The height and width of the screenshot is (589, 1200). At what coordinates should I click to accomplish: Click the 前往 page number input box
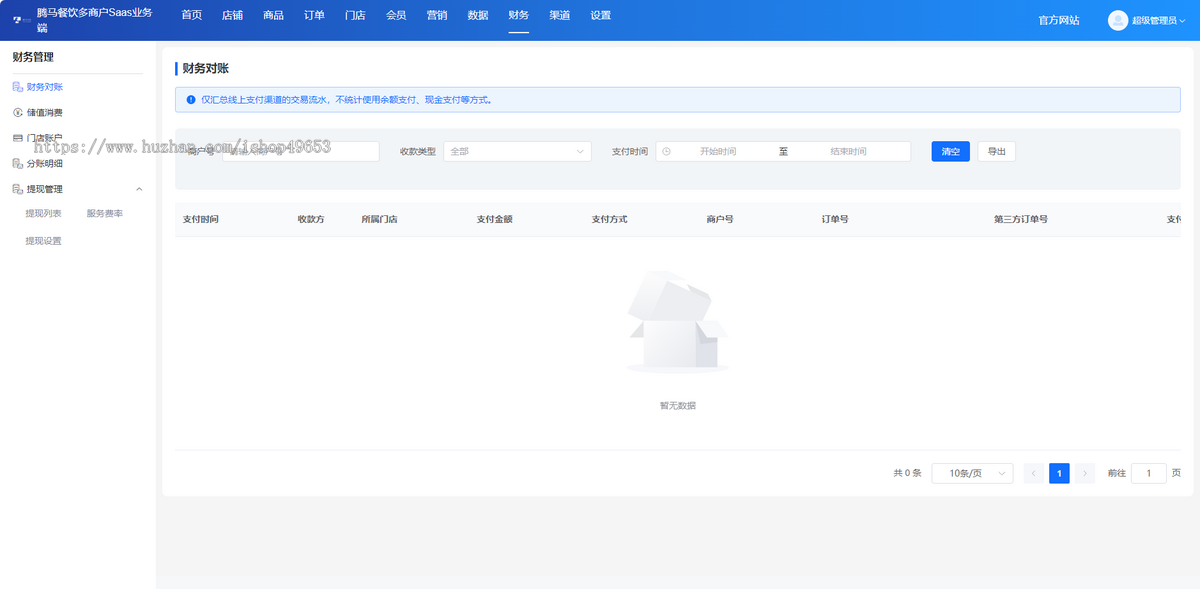1148,473
